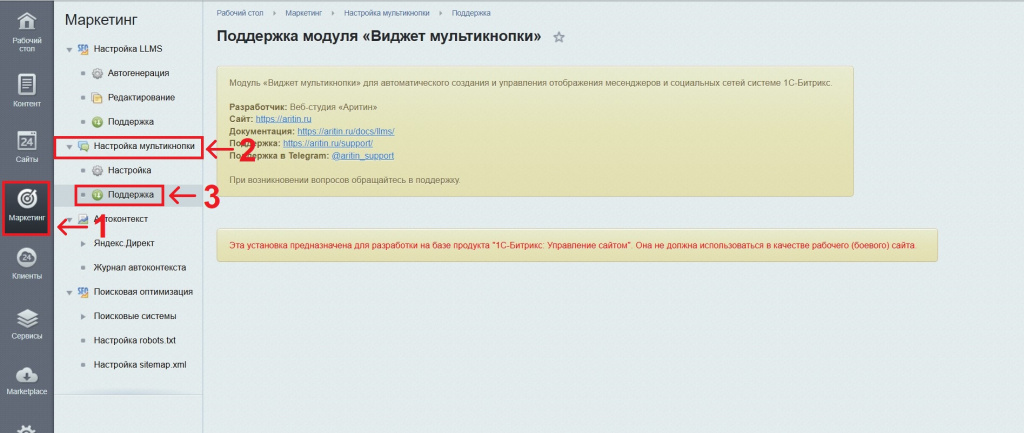Open Редактирование in the LLMS menu
The width and height of the screenshot is (1024, 433).
click(141, 97)
